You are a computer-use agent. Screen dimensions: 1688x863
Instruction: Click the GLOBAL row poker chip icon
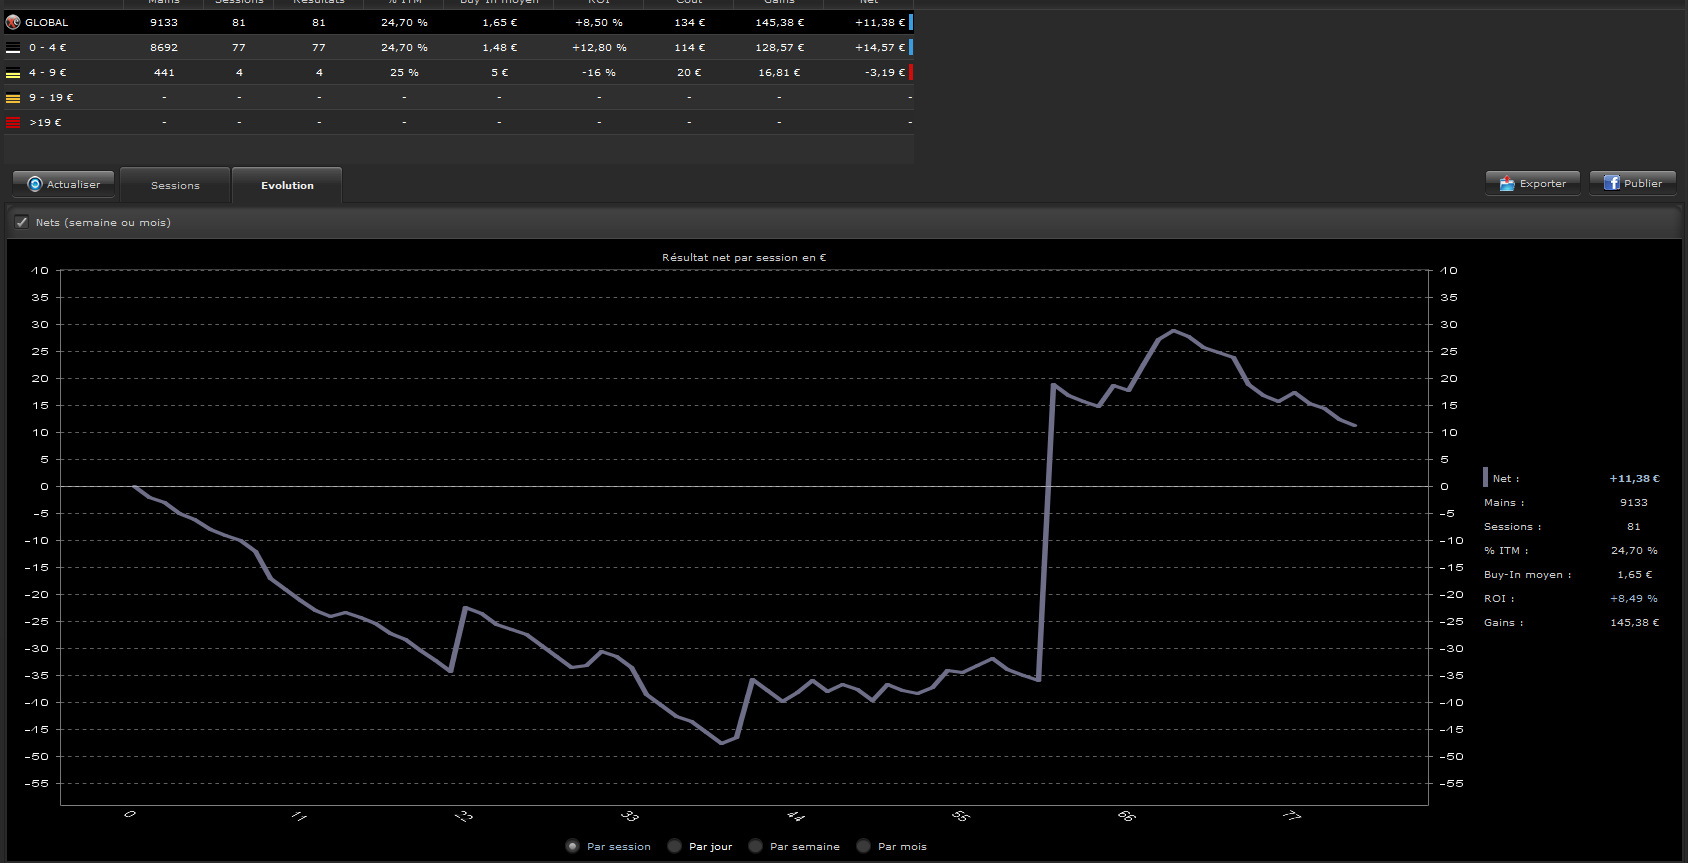[x=13, y=22]
